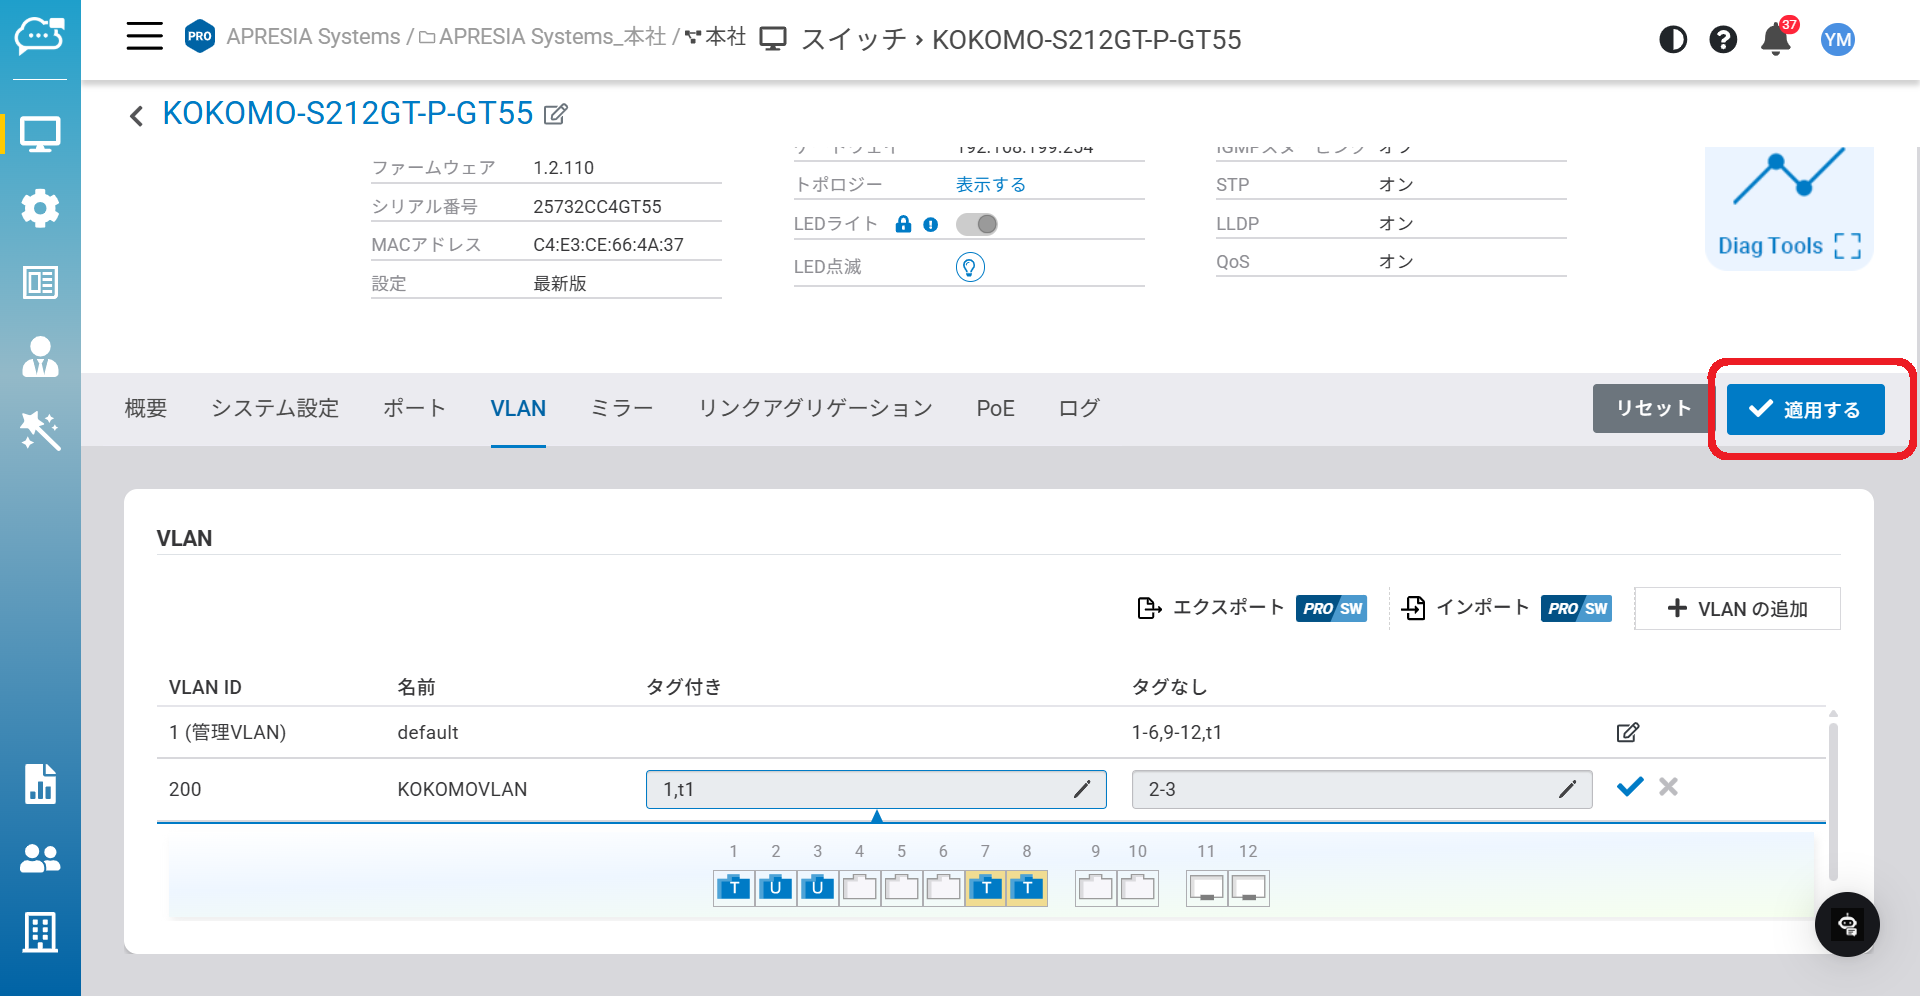Toggle the LED light switch

pos(977,225)
